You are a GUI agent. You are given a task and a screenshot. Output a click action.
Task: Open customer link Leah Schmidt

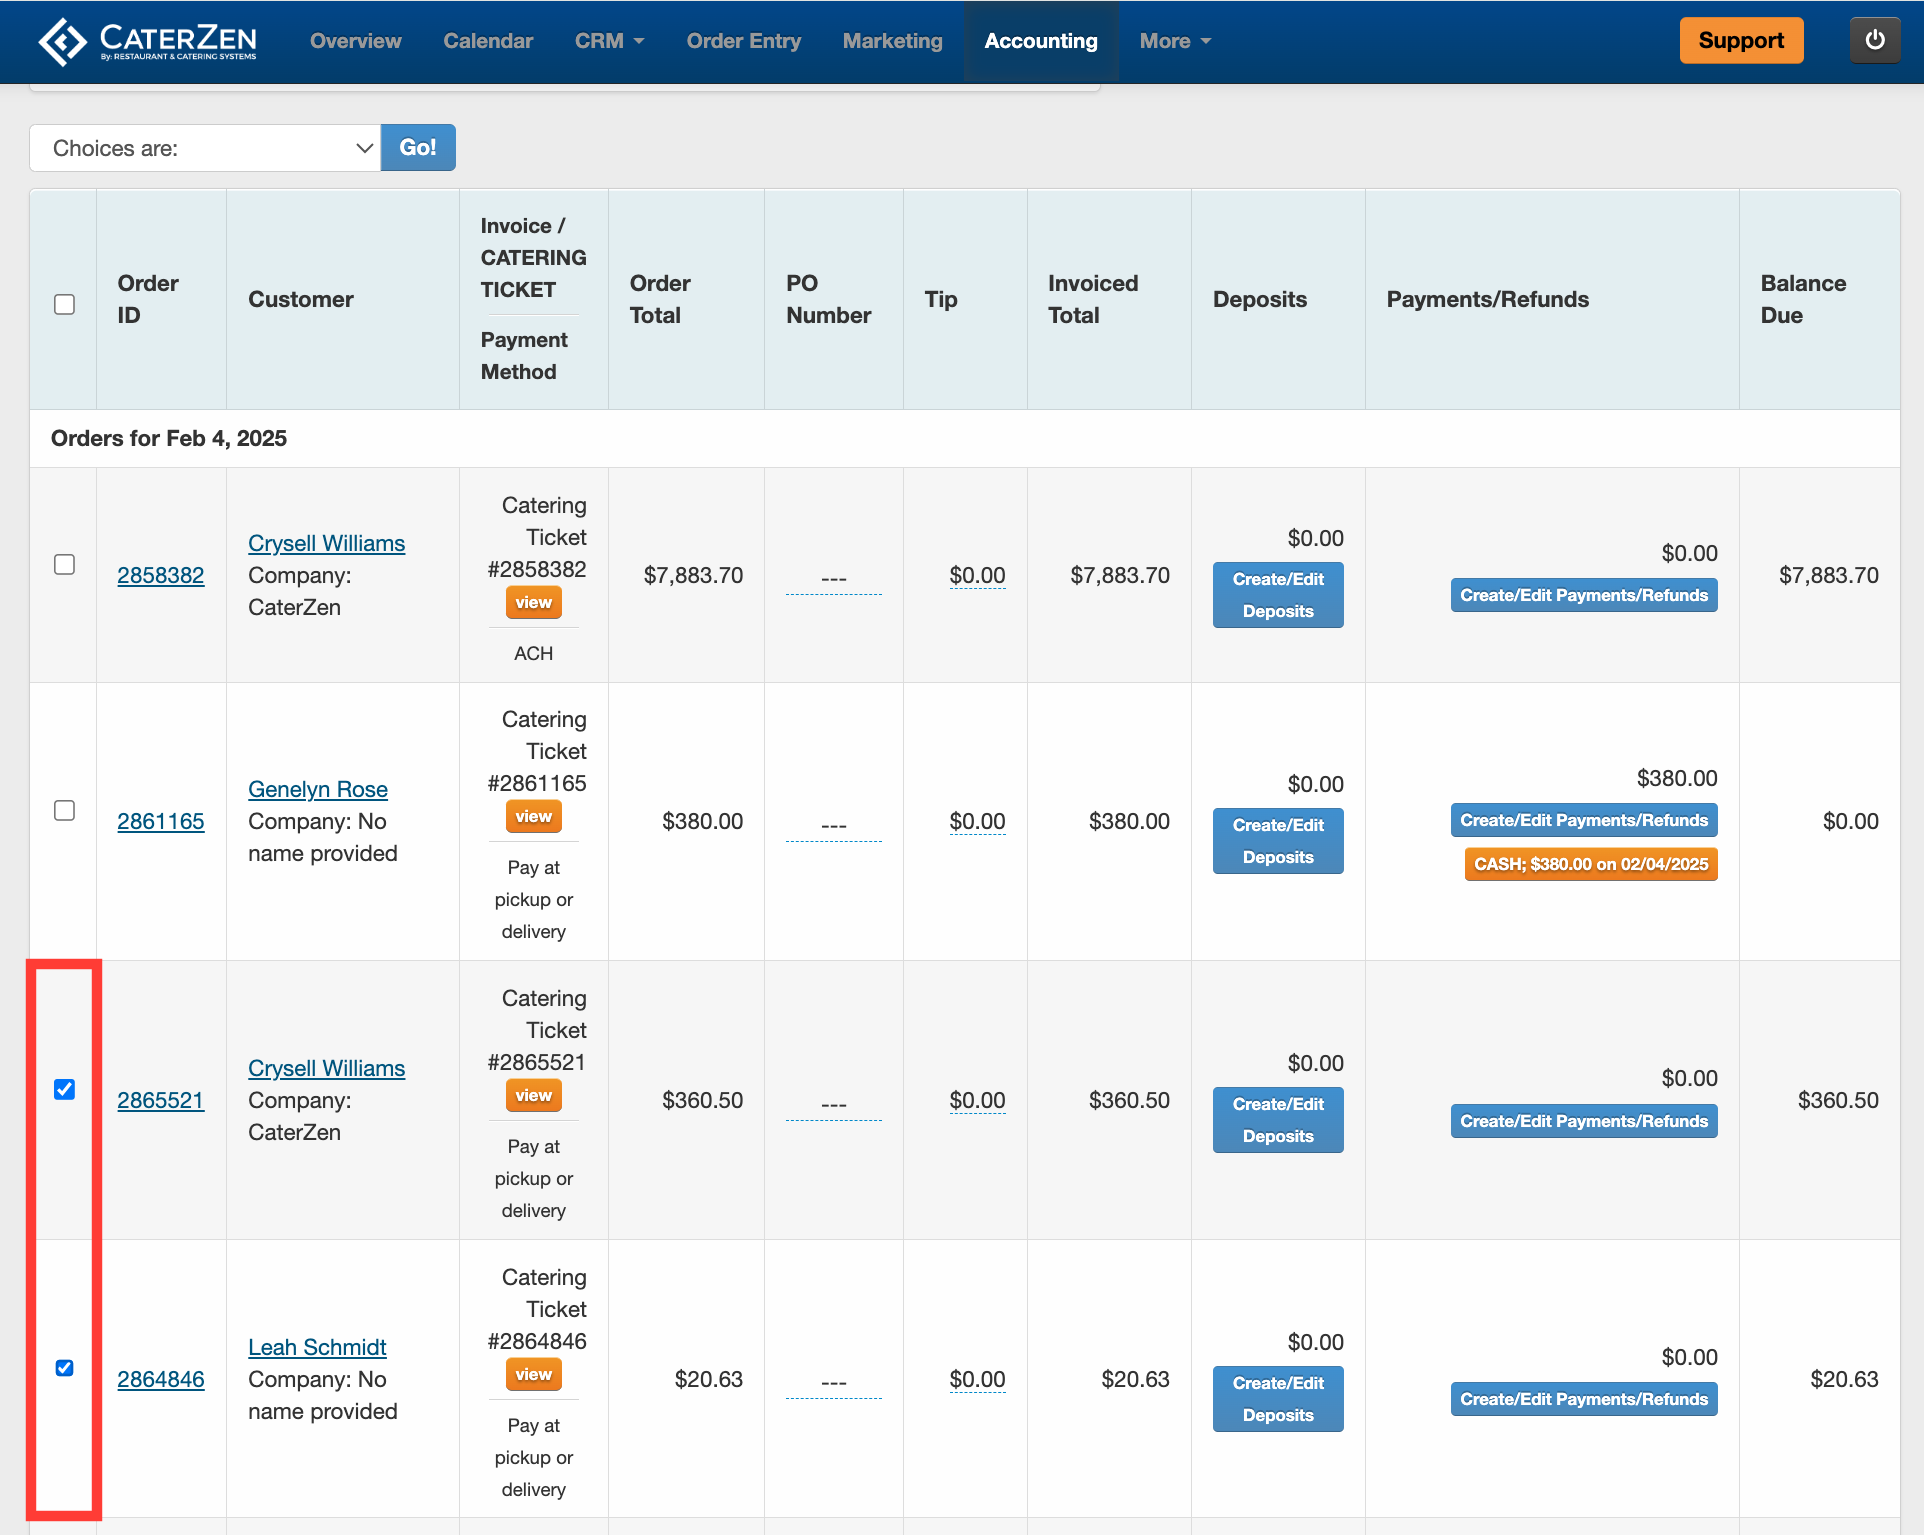coord(317,1347)
